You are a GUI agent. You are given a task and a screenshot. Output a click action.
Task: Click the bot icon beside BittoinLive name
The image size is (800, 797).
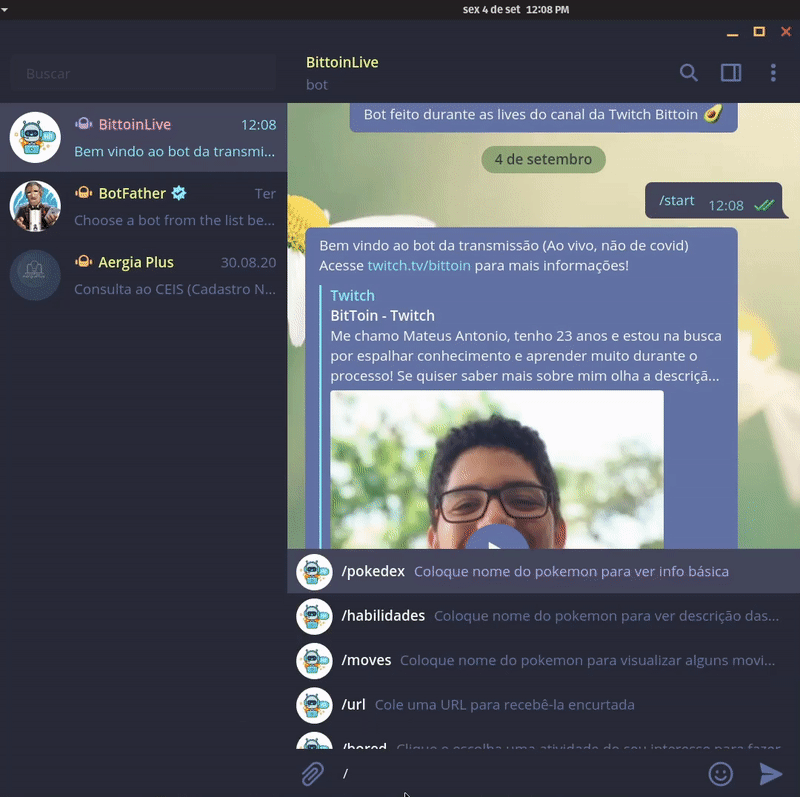click(x=84, y=123)
